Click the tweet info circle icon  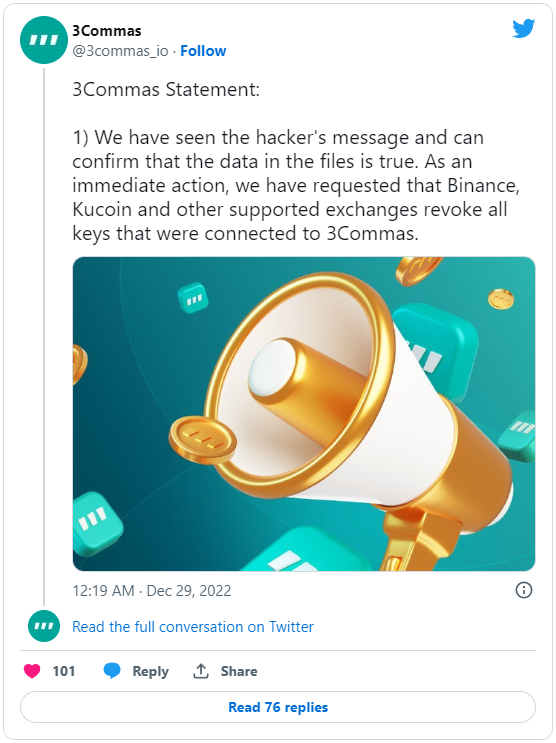pyautogui.click(x=523, y=590)
